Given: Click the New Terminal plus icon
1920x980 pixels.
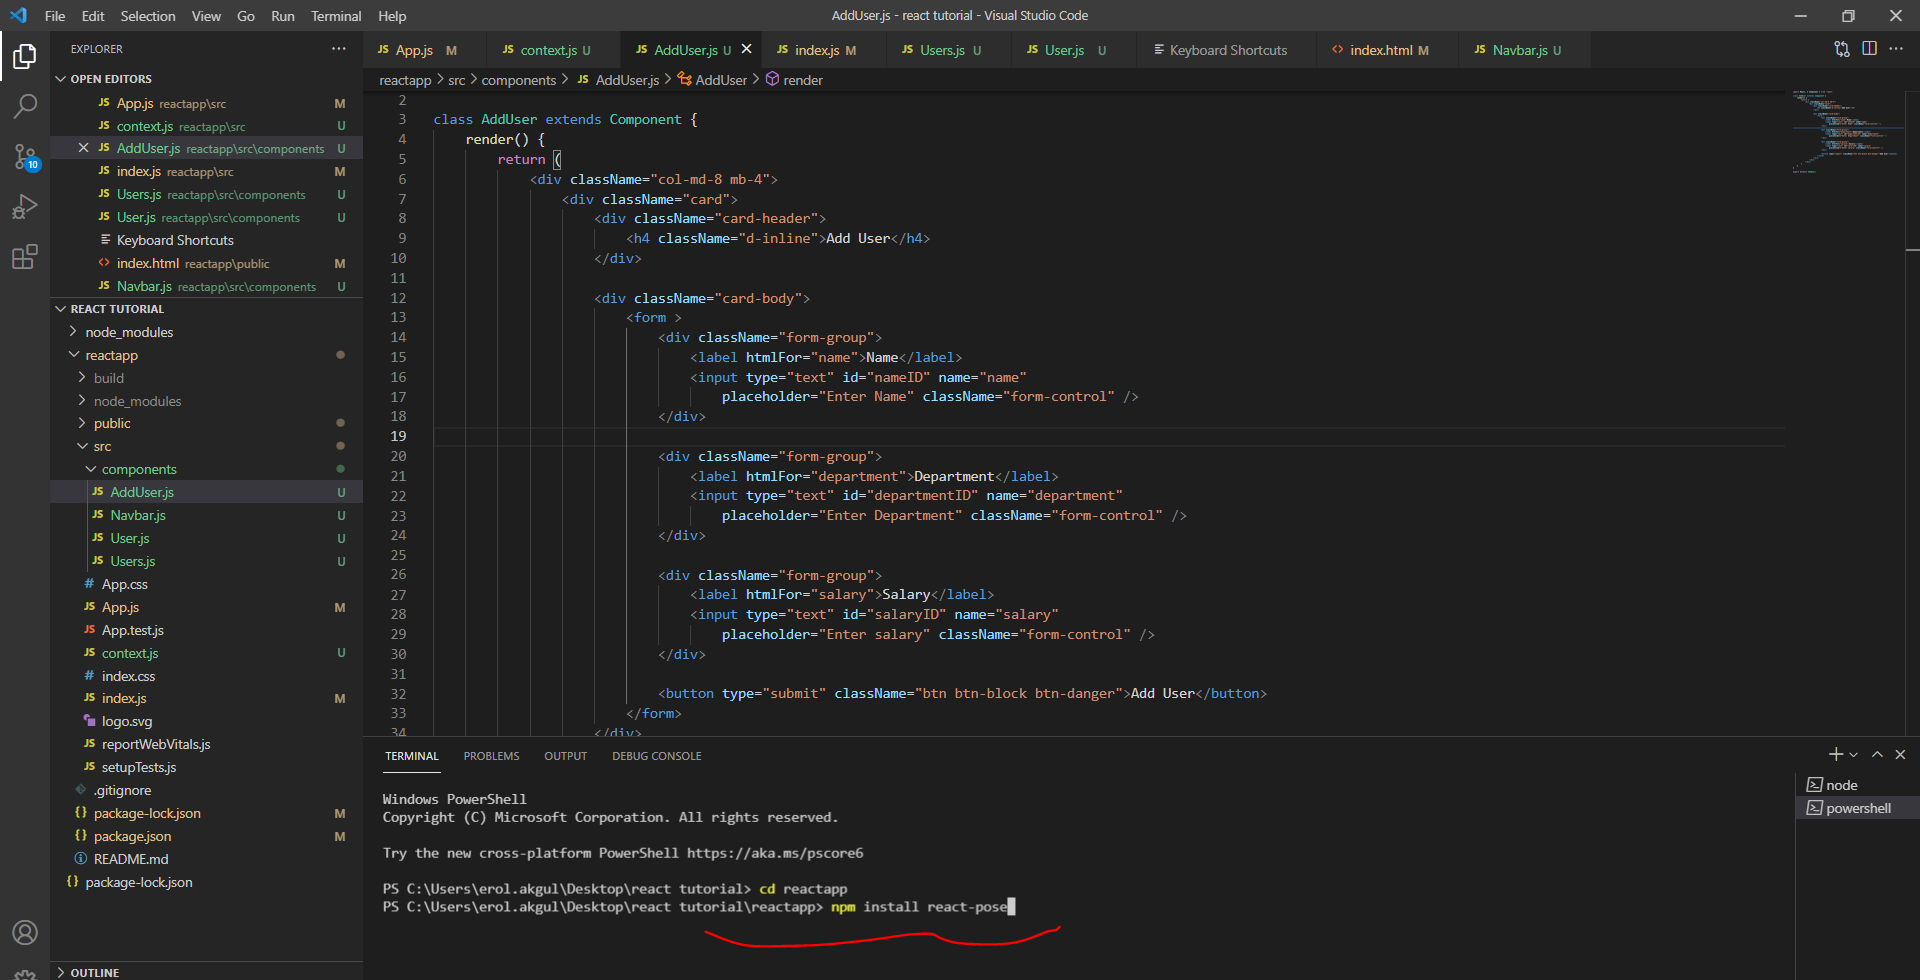Looking at the screenshot, I should 1835,755.
